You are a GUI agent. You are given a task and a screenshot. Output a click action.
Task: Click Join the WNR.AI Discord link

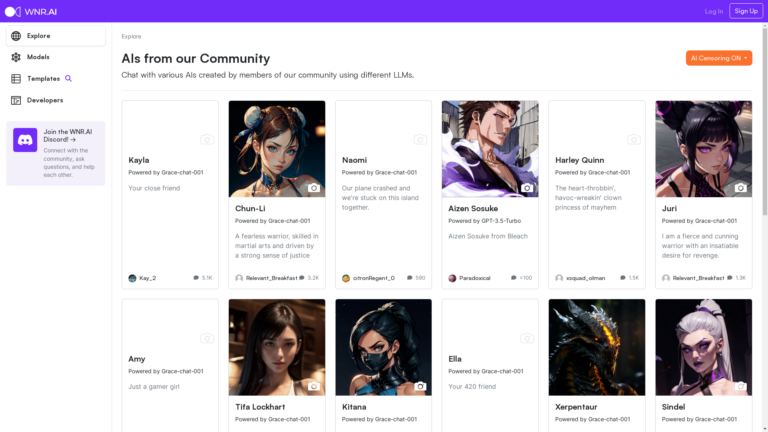[x=68, y=136]
